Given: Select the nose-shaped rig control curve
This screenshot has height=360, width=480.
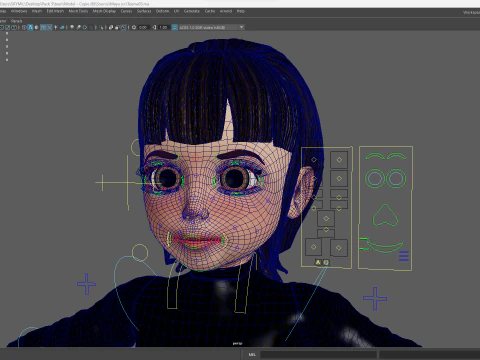Looking at the screenshot, I should 385,215.
